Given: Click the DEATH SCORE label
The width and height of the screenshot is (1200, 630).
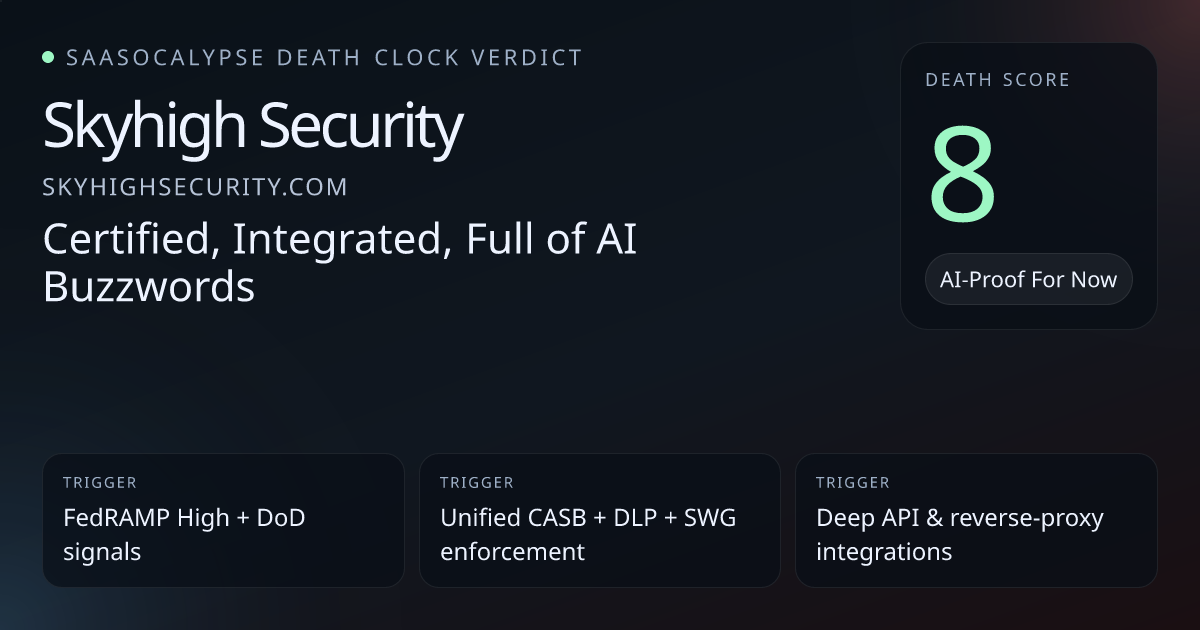Looking at the screenshot, I should 997,80.
